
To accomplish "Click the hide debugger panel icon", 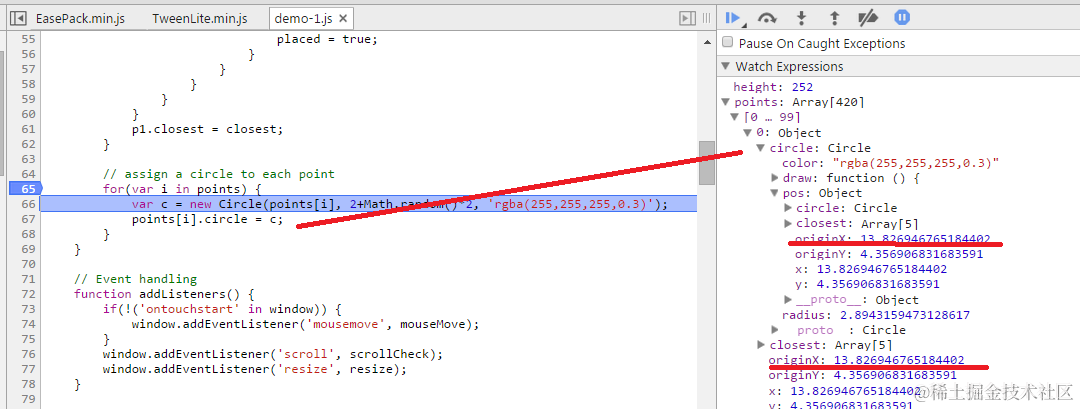I will pyautogui.click(x=687, y=19).
